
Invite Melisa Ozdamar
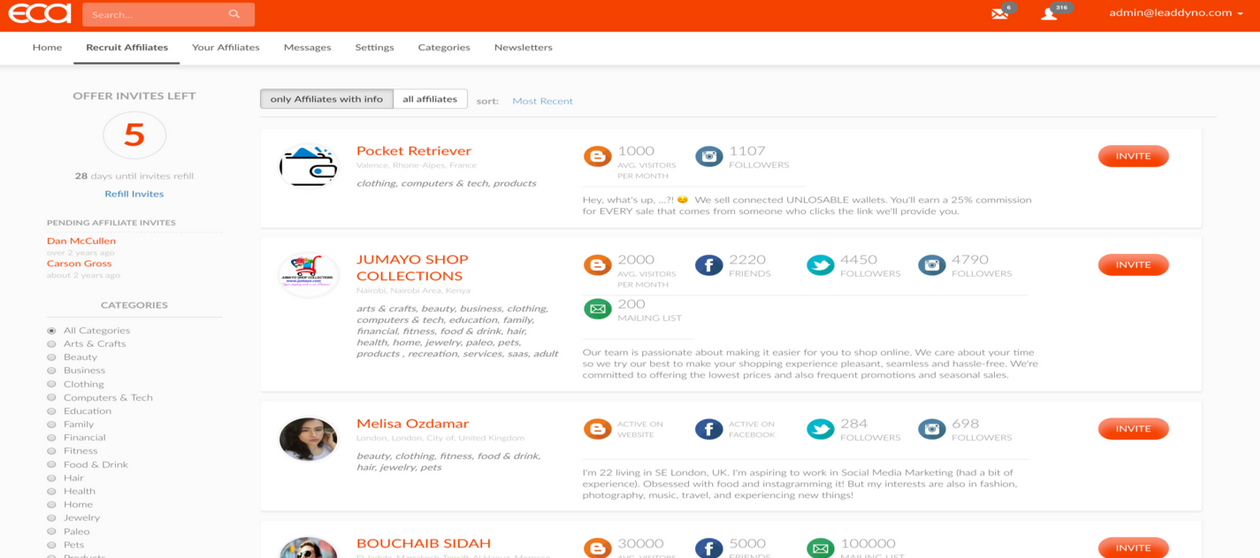[x=1133, y=429]
